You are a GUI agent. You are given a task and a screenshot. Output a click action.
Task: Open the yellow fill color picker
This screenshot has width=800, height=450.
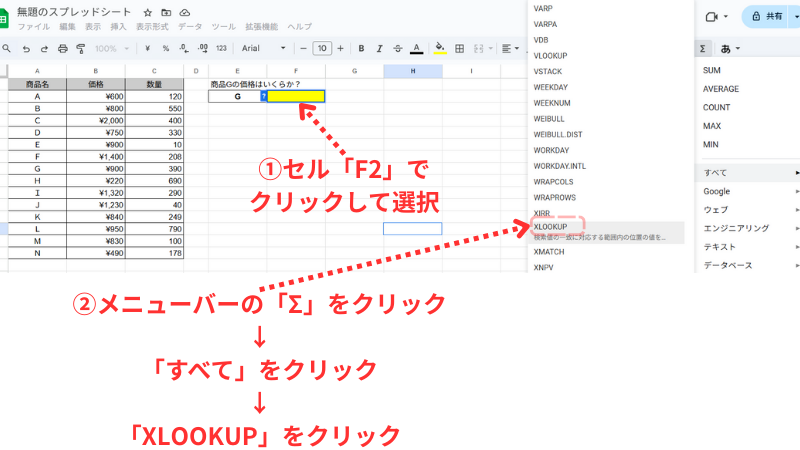tap(441, 48)
